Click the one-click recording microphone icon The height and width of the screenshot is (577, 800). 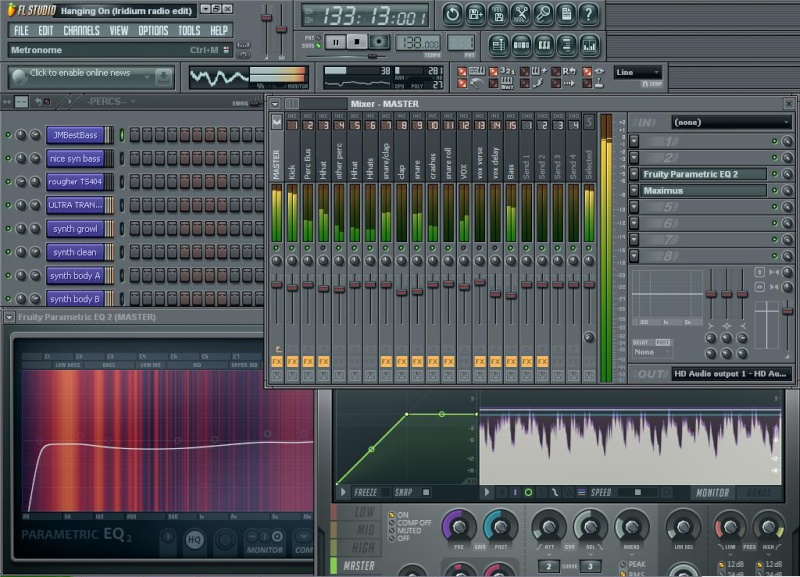[543, 14]
